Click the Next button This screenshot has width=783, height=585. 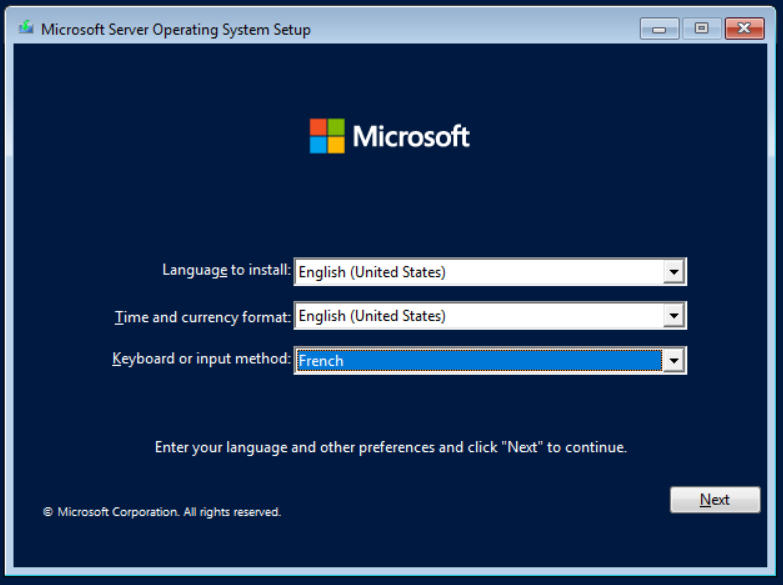click(715, 500)
